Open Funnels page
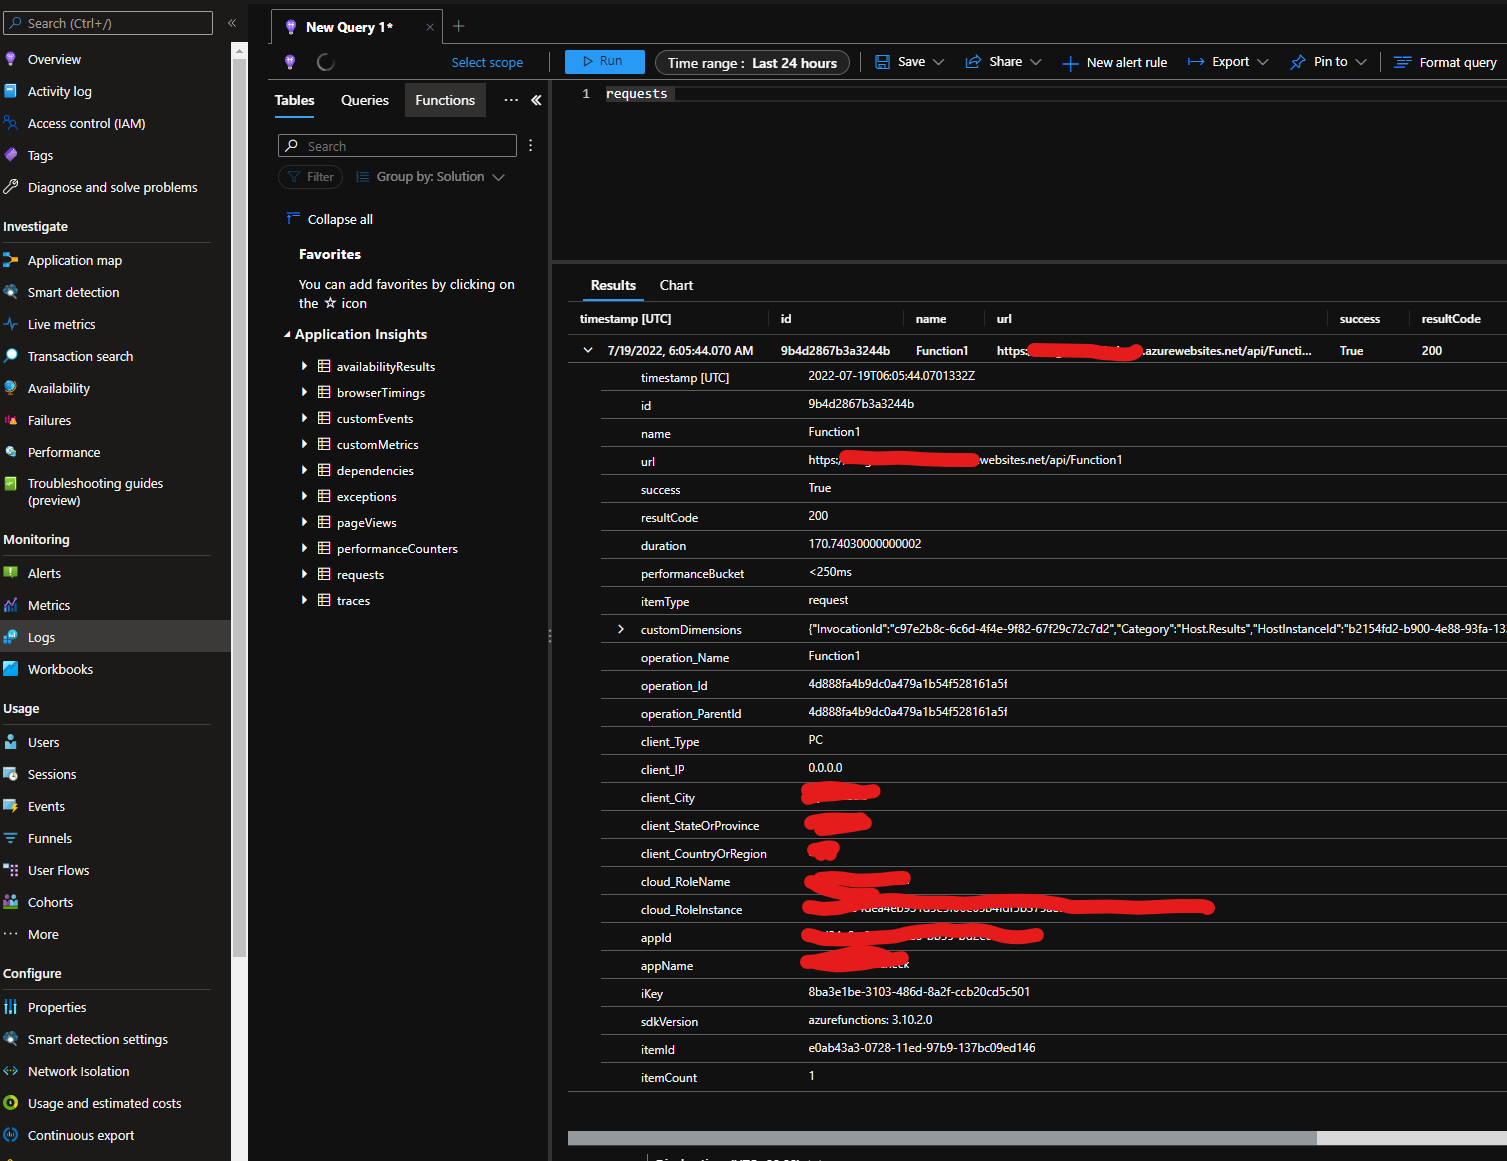Screen dimensions: 1507x1161 (x=50, y=839)
